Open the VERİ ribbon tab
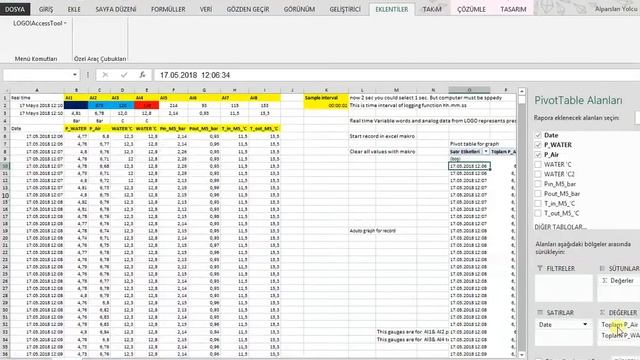Viewport: 640px width, 360px height. [206, 9]
